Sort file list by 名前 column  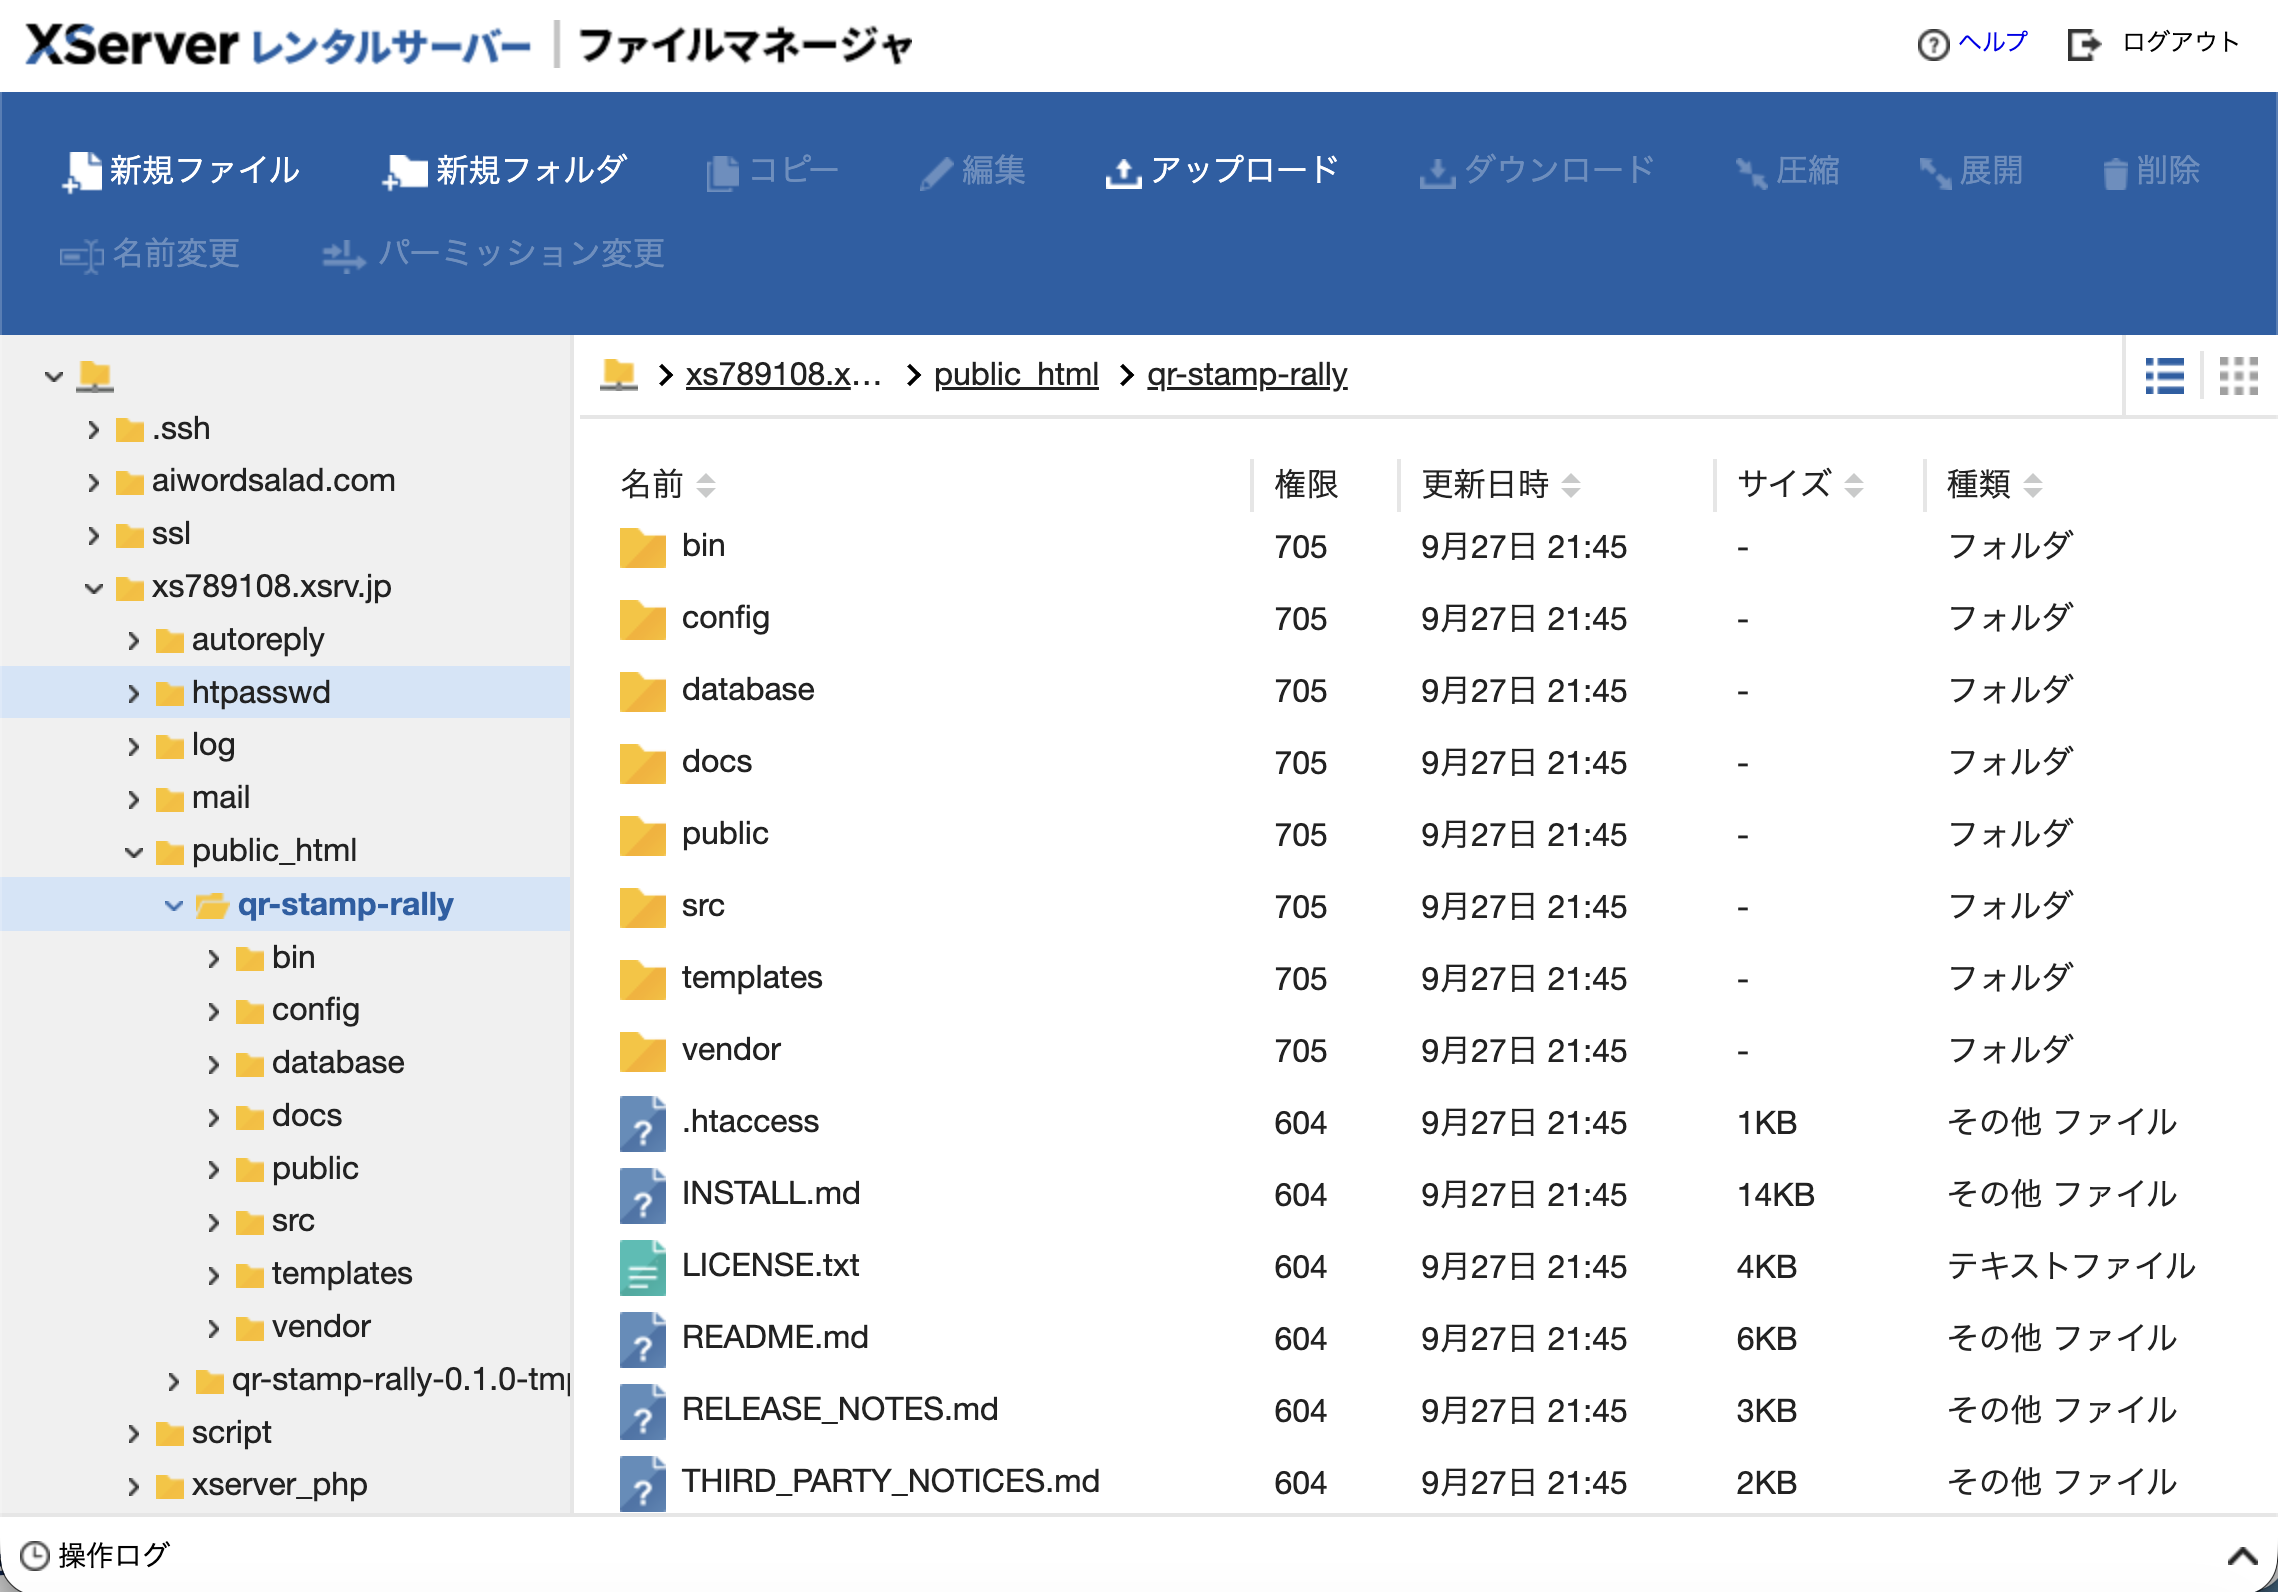(668, 485)
